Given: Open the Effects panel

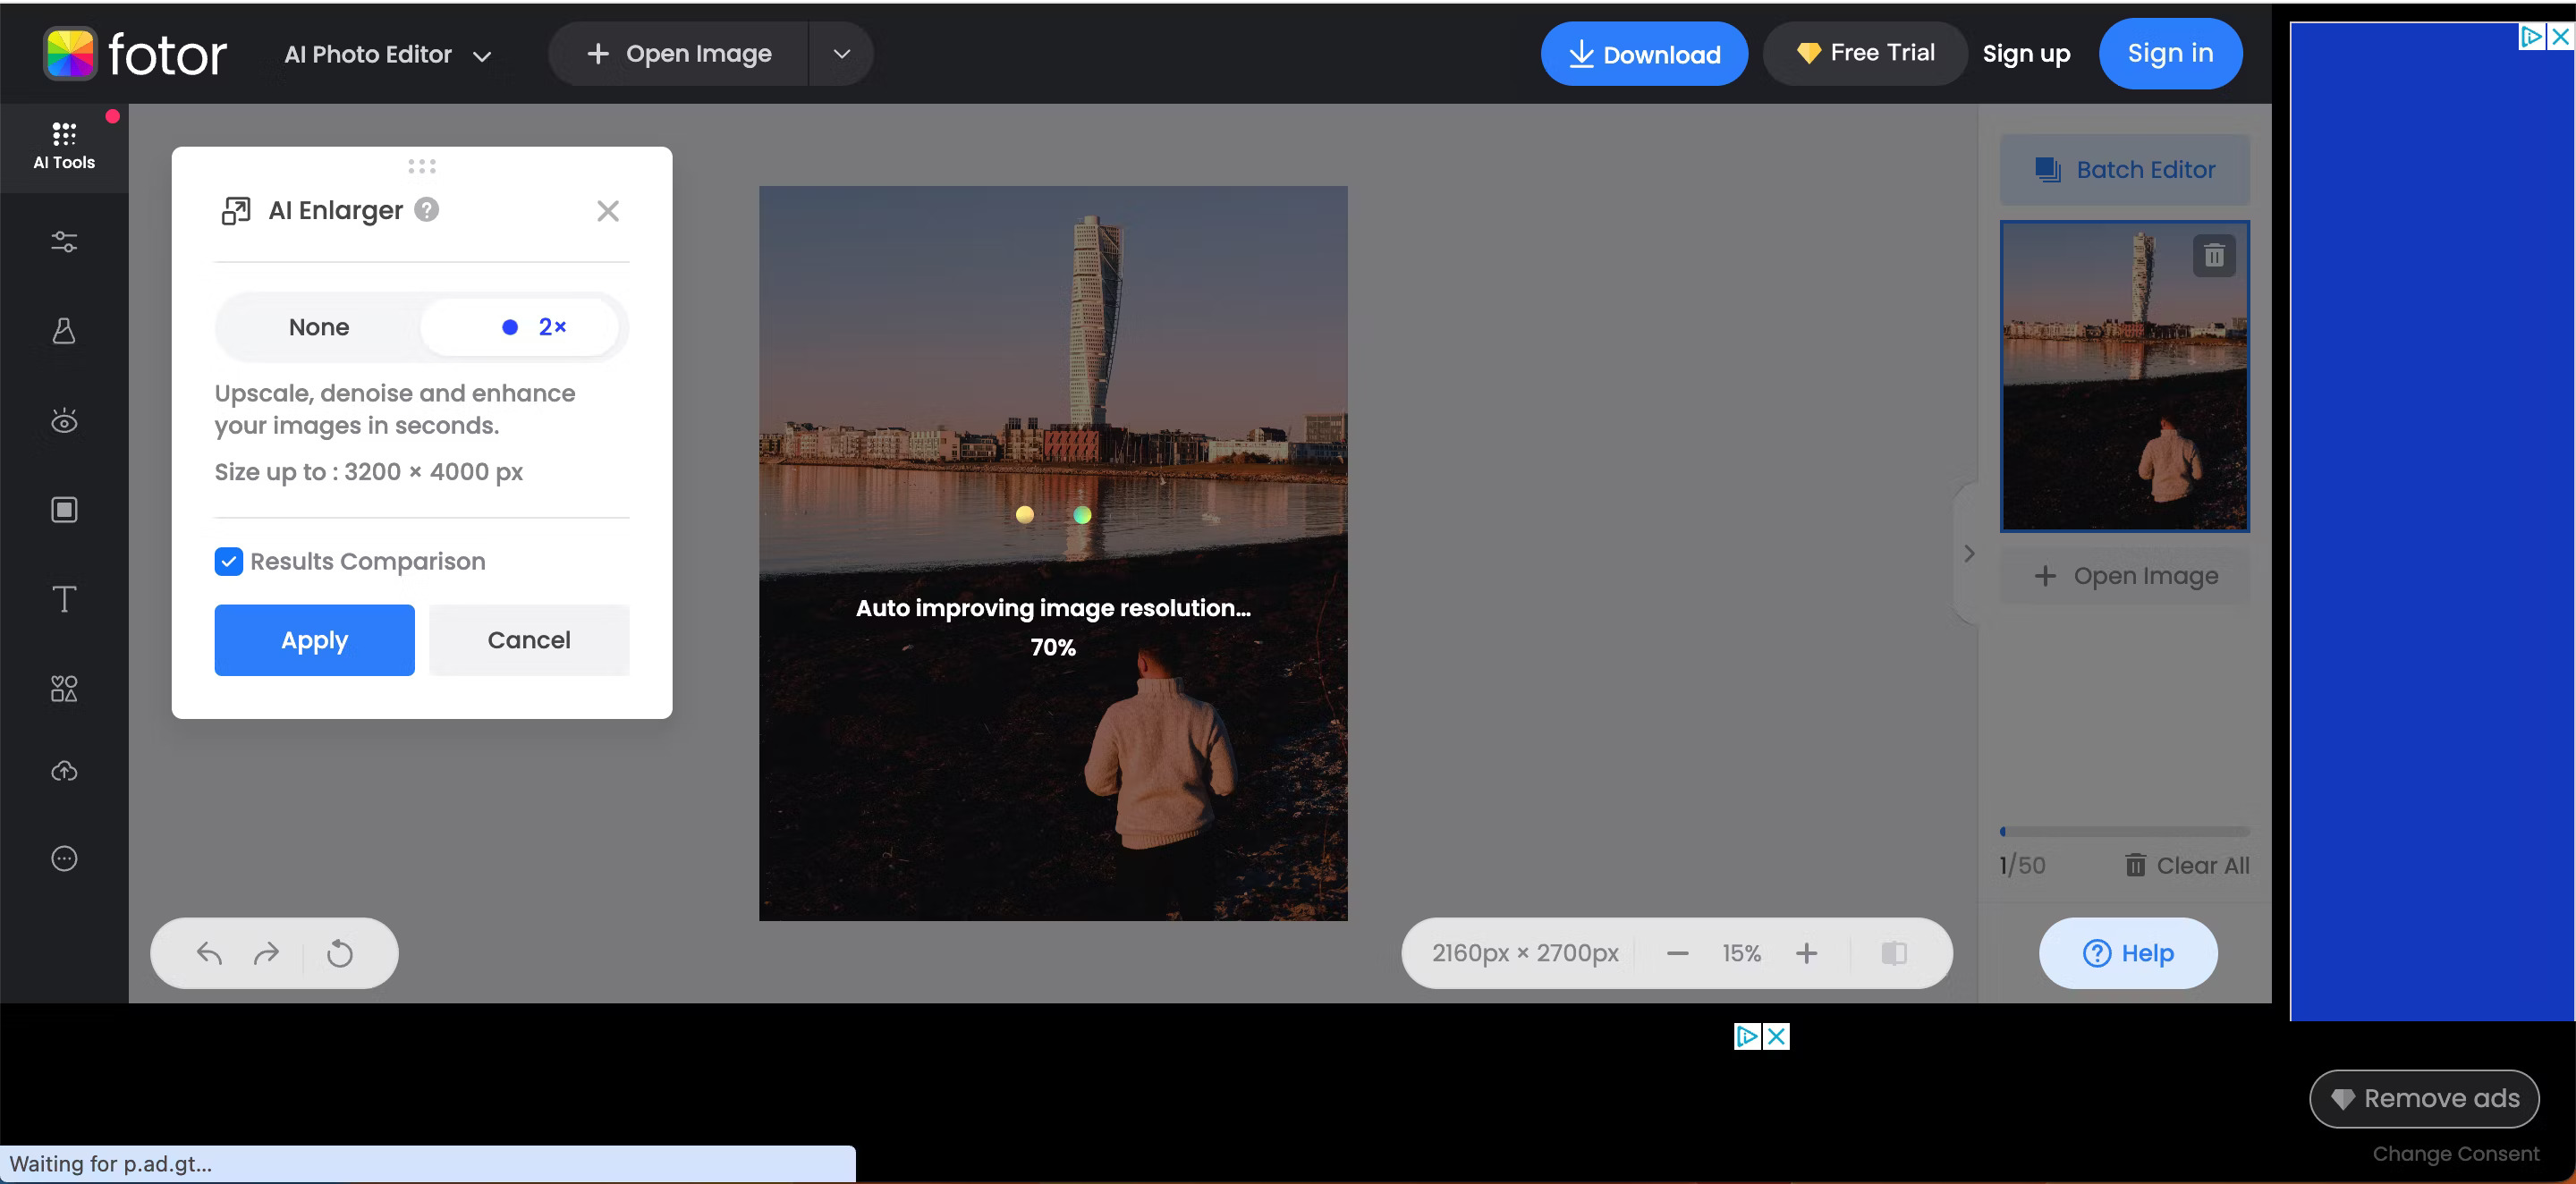Looking at the screenshot, I should tap(64, 331).
